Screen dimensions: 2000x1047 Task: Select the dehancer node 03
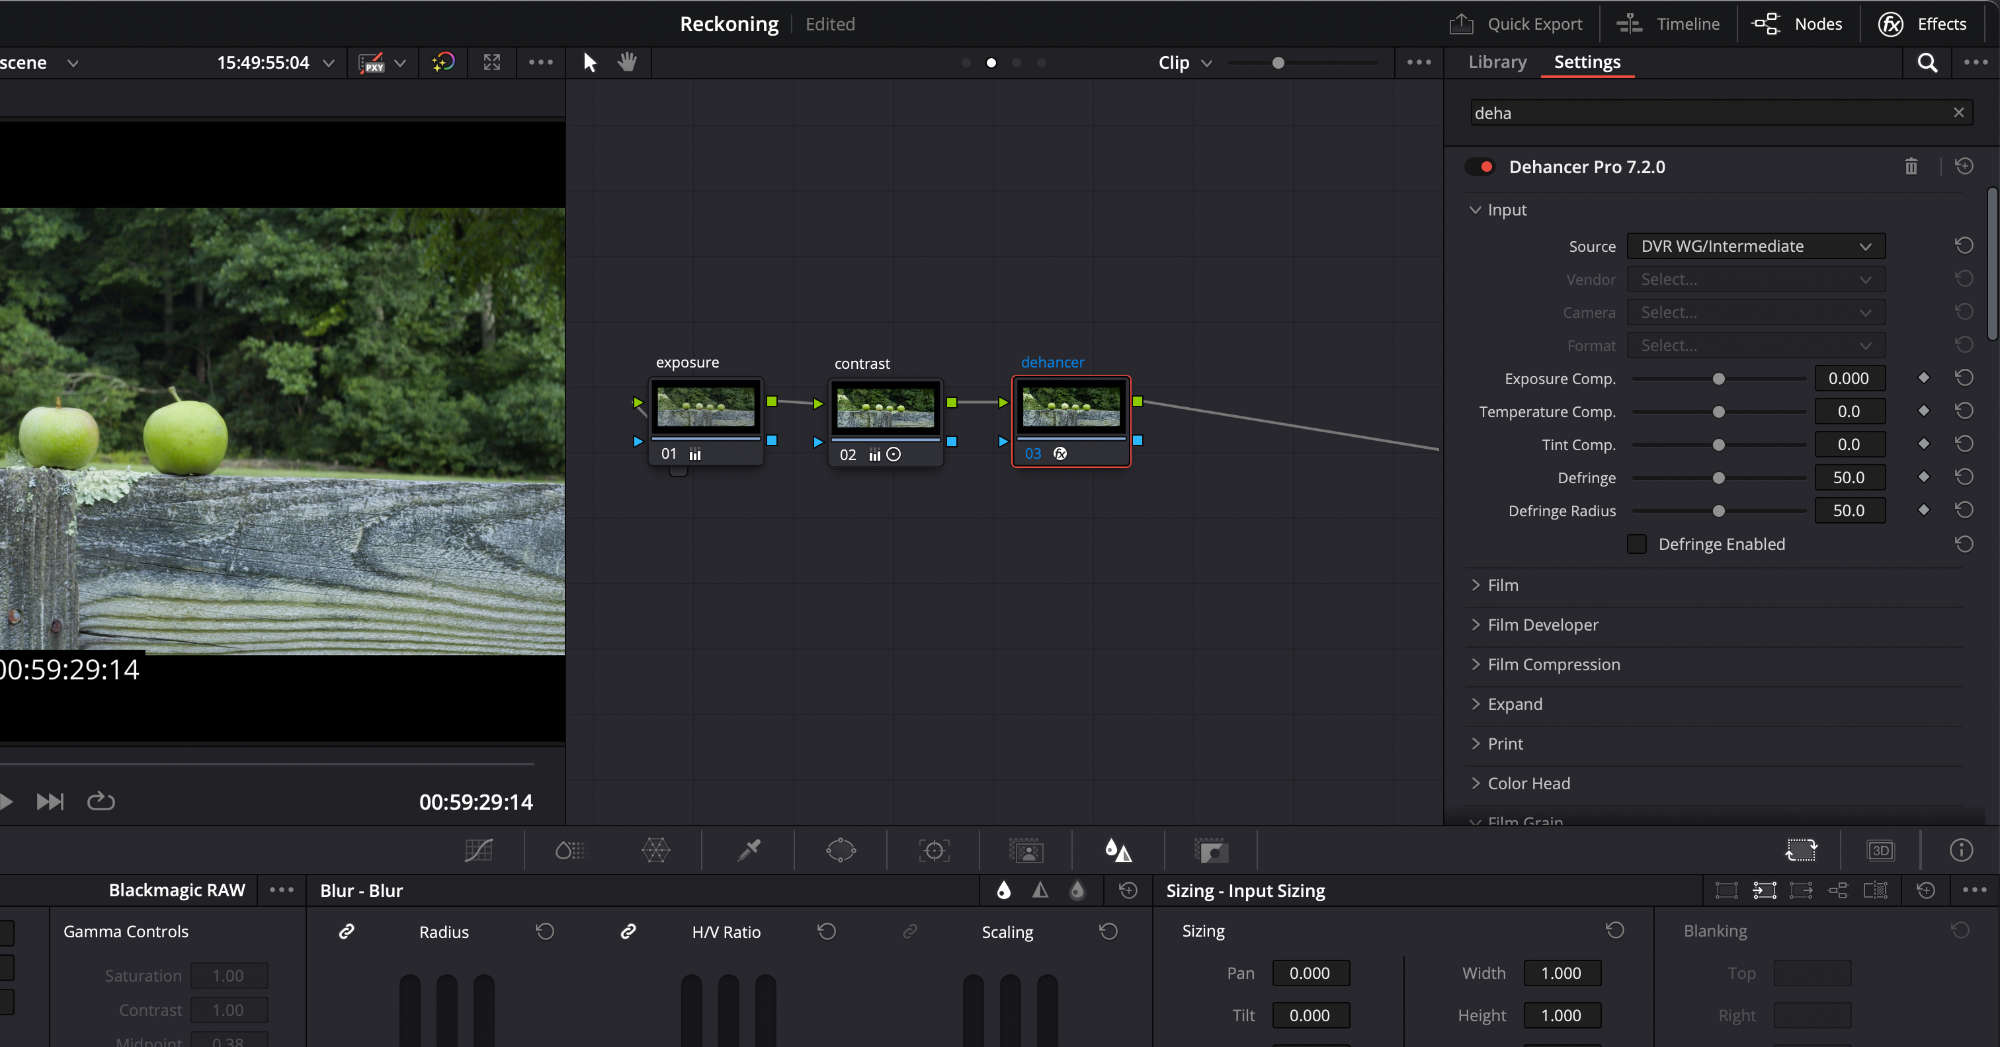point(1071,421)
